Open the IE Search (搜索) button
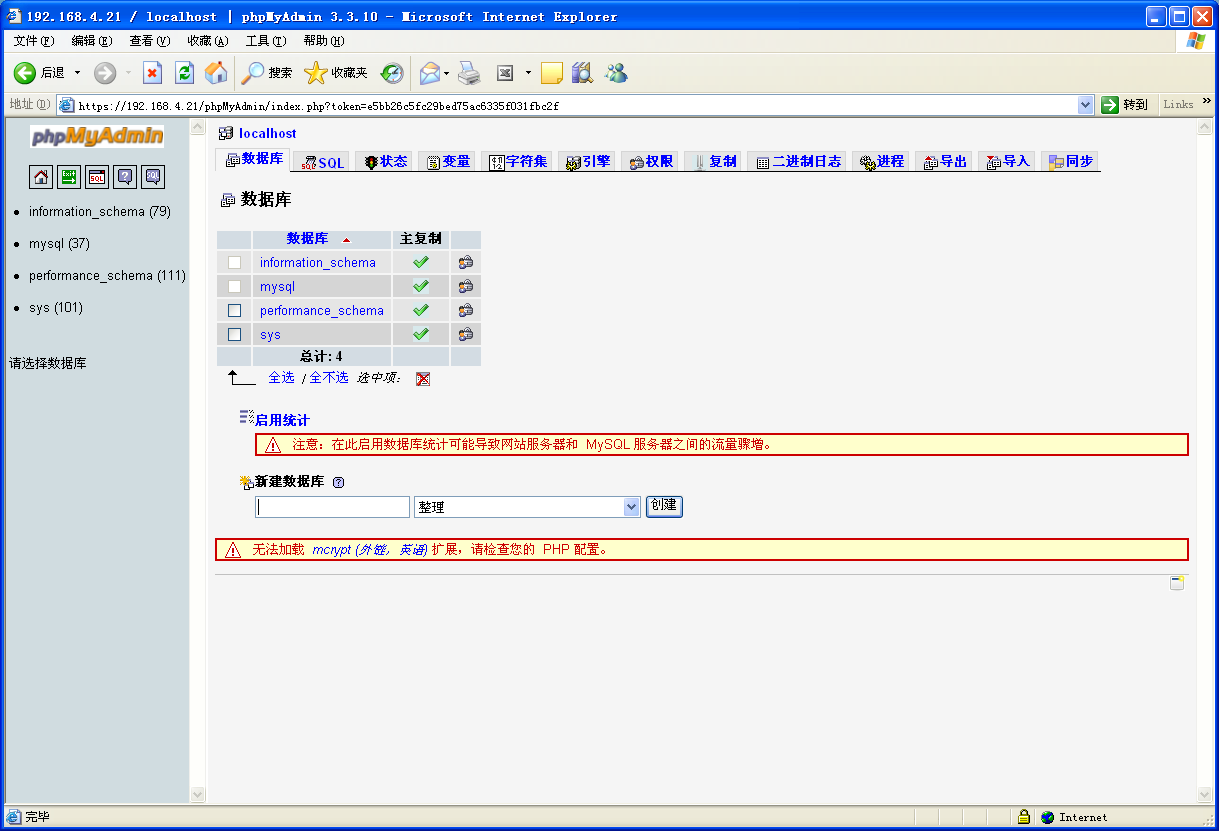The width and height of the screenshot is (1219, 831). click(x=267, y=73)
